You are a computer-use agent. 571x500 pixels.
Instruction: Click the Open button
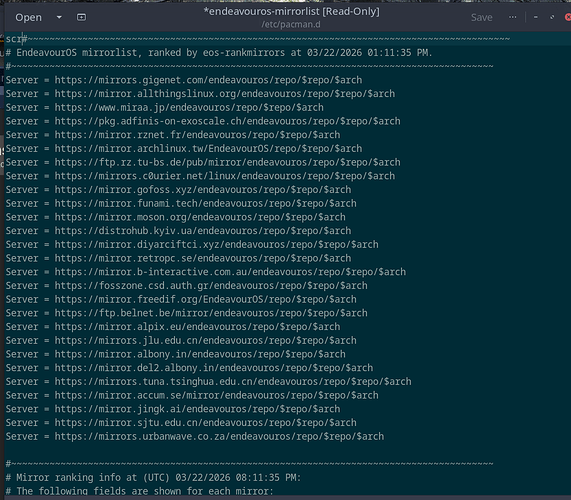(x=28, y=17)
